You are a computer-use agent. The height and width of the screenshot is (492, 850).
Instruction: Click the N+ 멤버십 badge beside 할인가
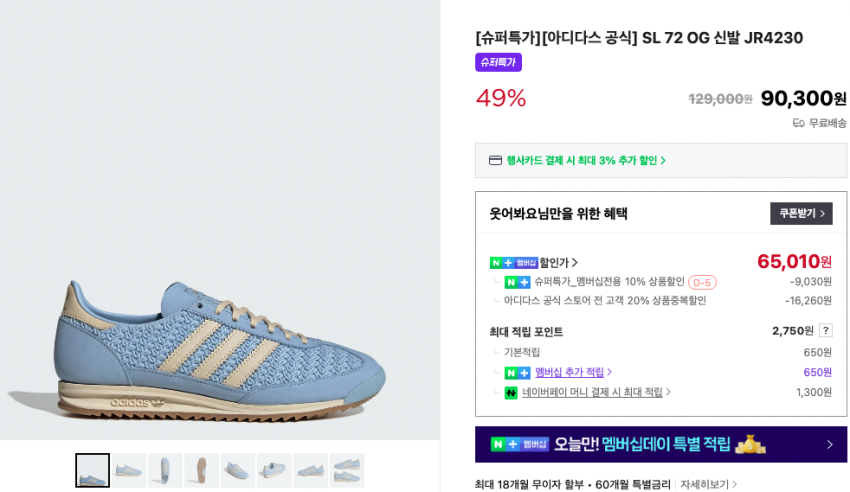pyautogui.click(x=513, y=263)
